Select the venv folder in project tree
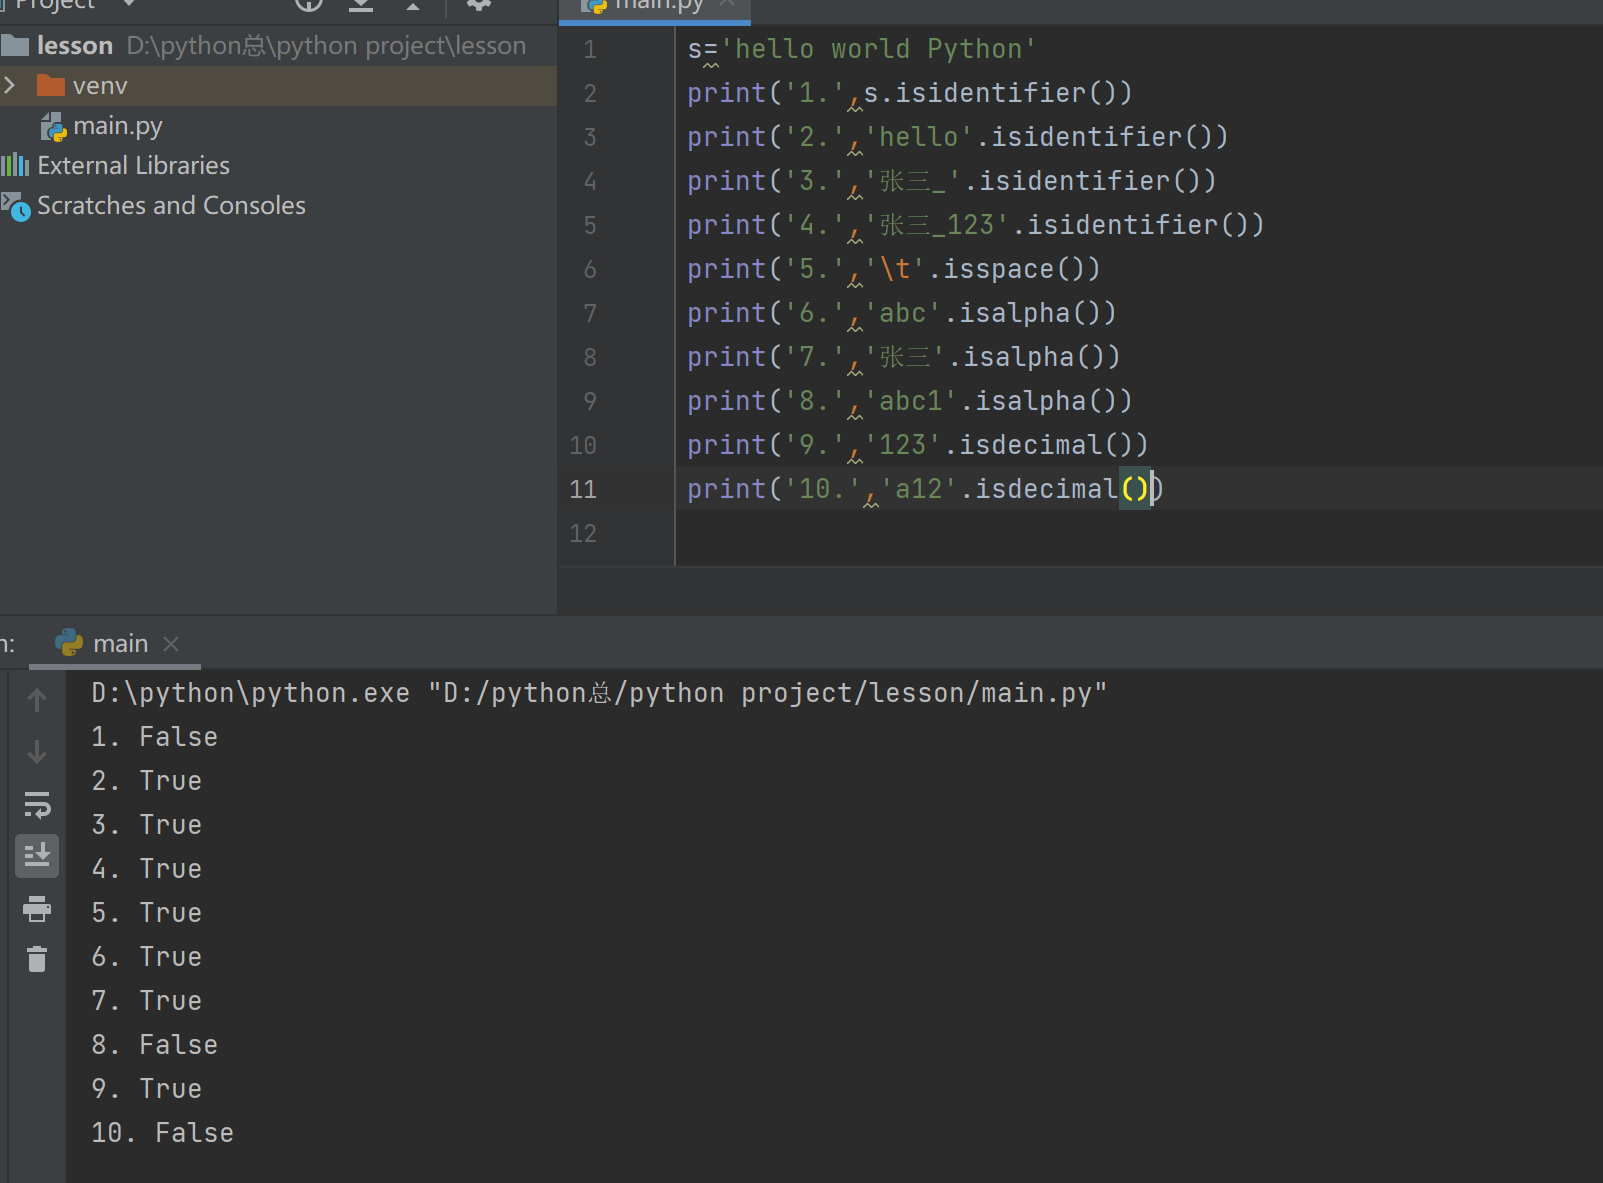The image size is (1603, 1183). tap(278, 86)
